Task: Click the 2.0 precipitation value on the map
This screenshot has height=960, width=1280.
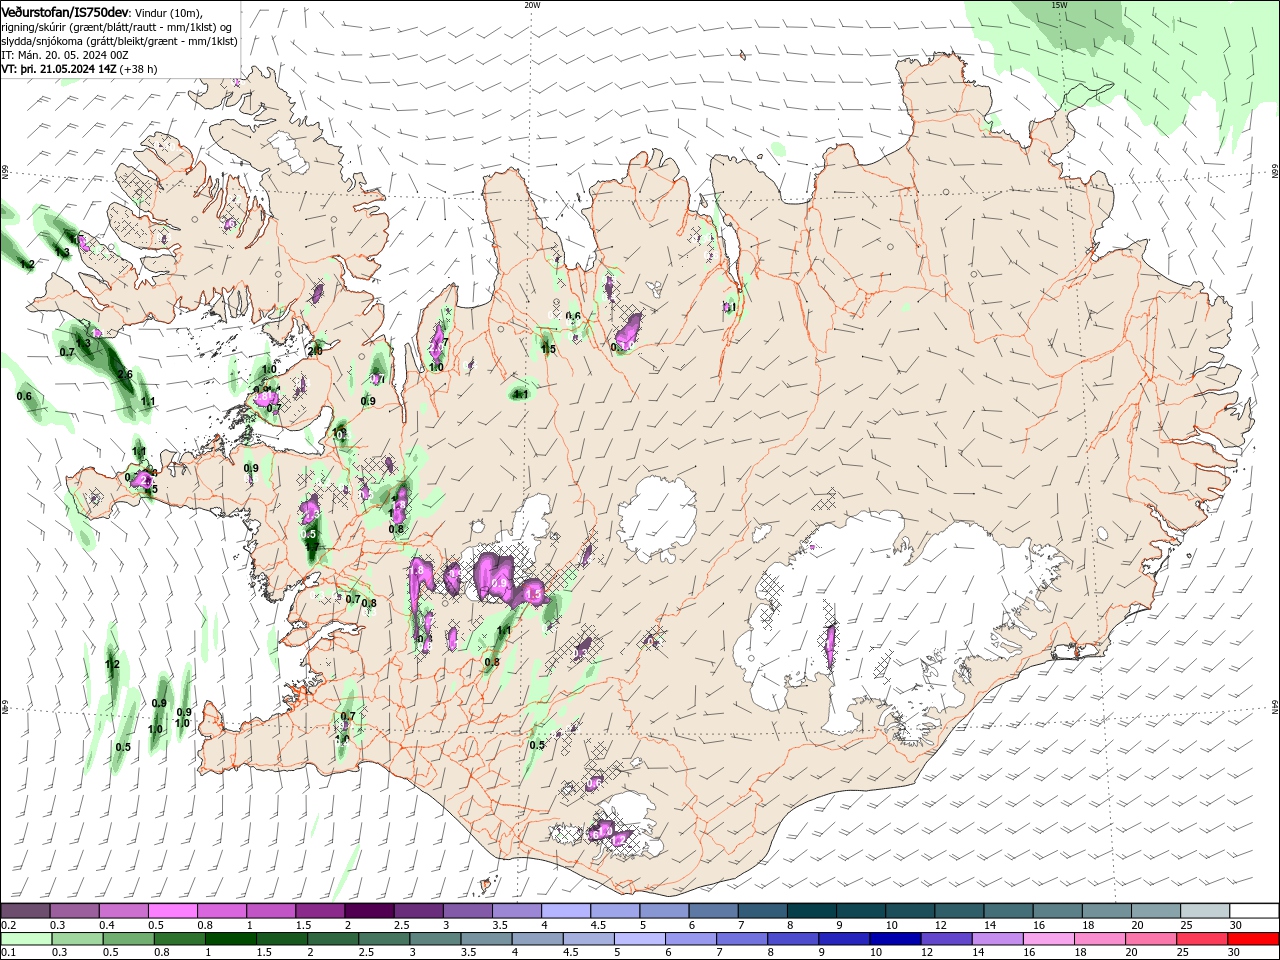Action: 315,351
